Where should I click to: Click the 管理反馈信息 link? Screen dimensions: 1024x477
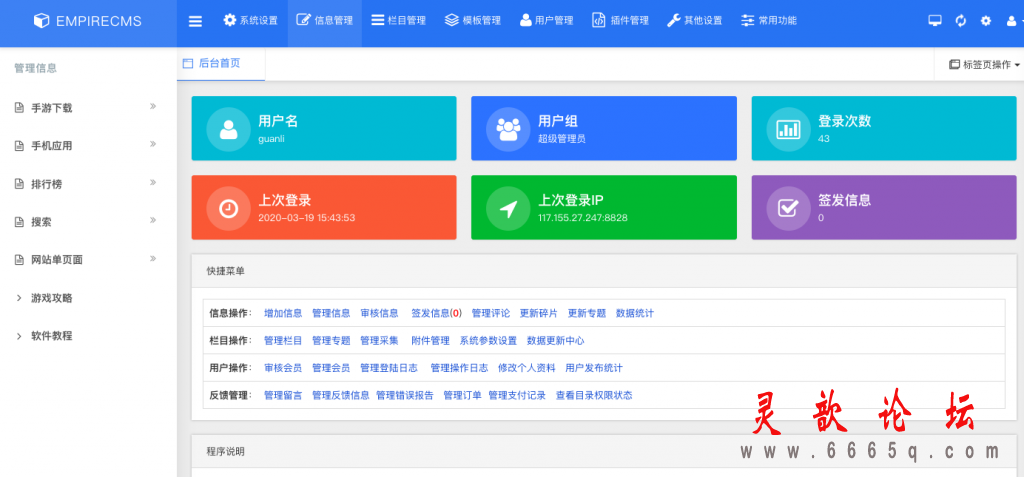[341, 395]
